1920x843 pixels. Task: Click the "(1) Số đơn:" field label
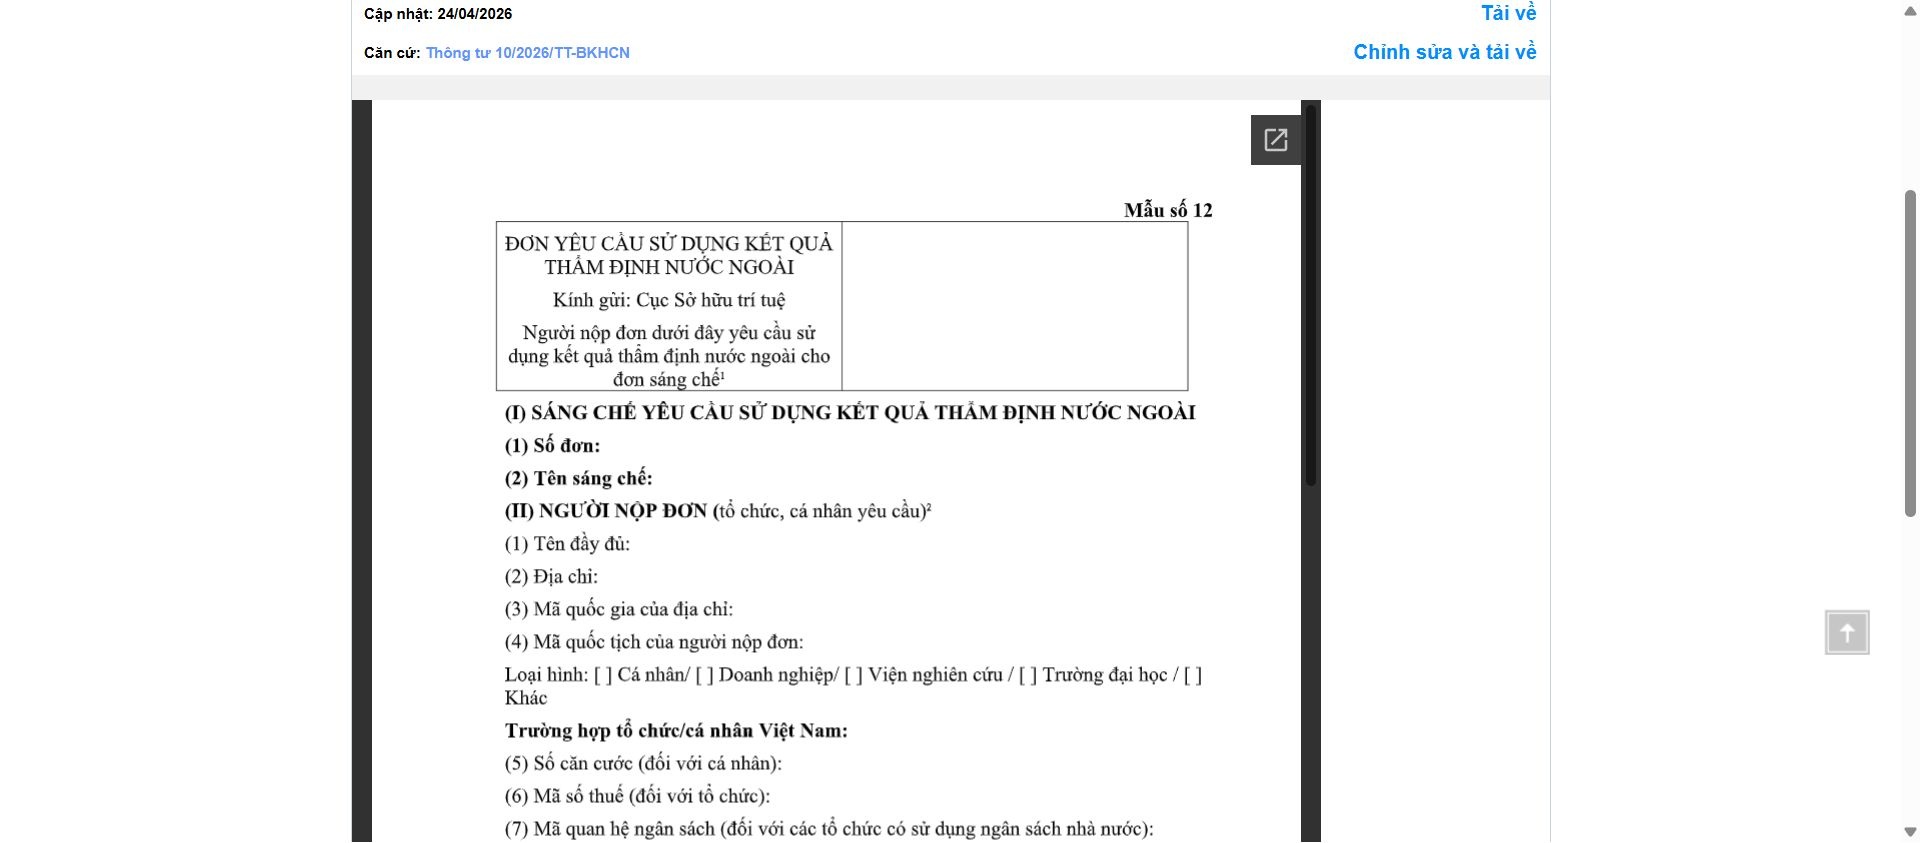(552, 446)
